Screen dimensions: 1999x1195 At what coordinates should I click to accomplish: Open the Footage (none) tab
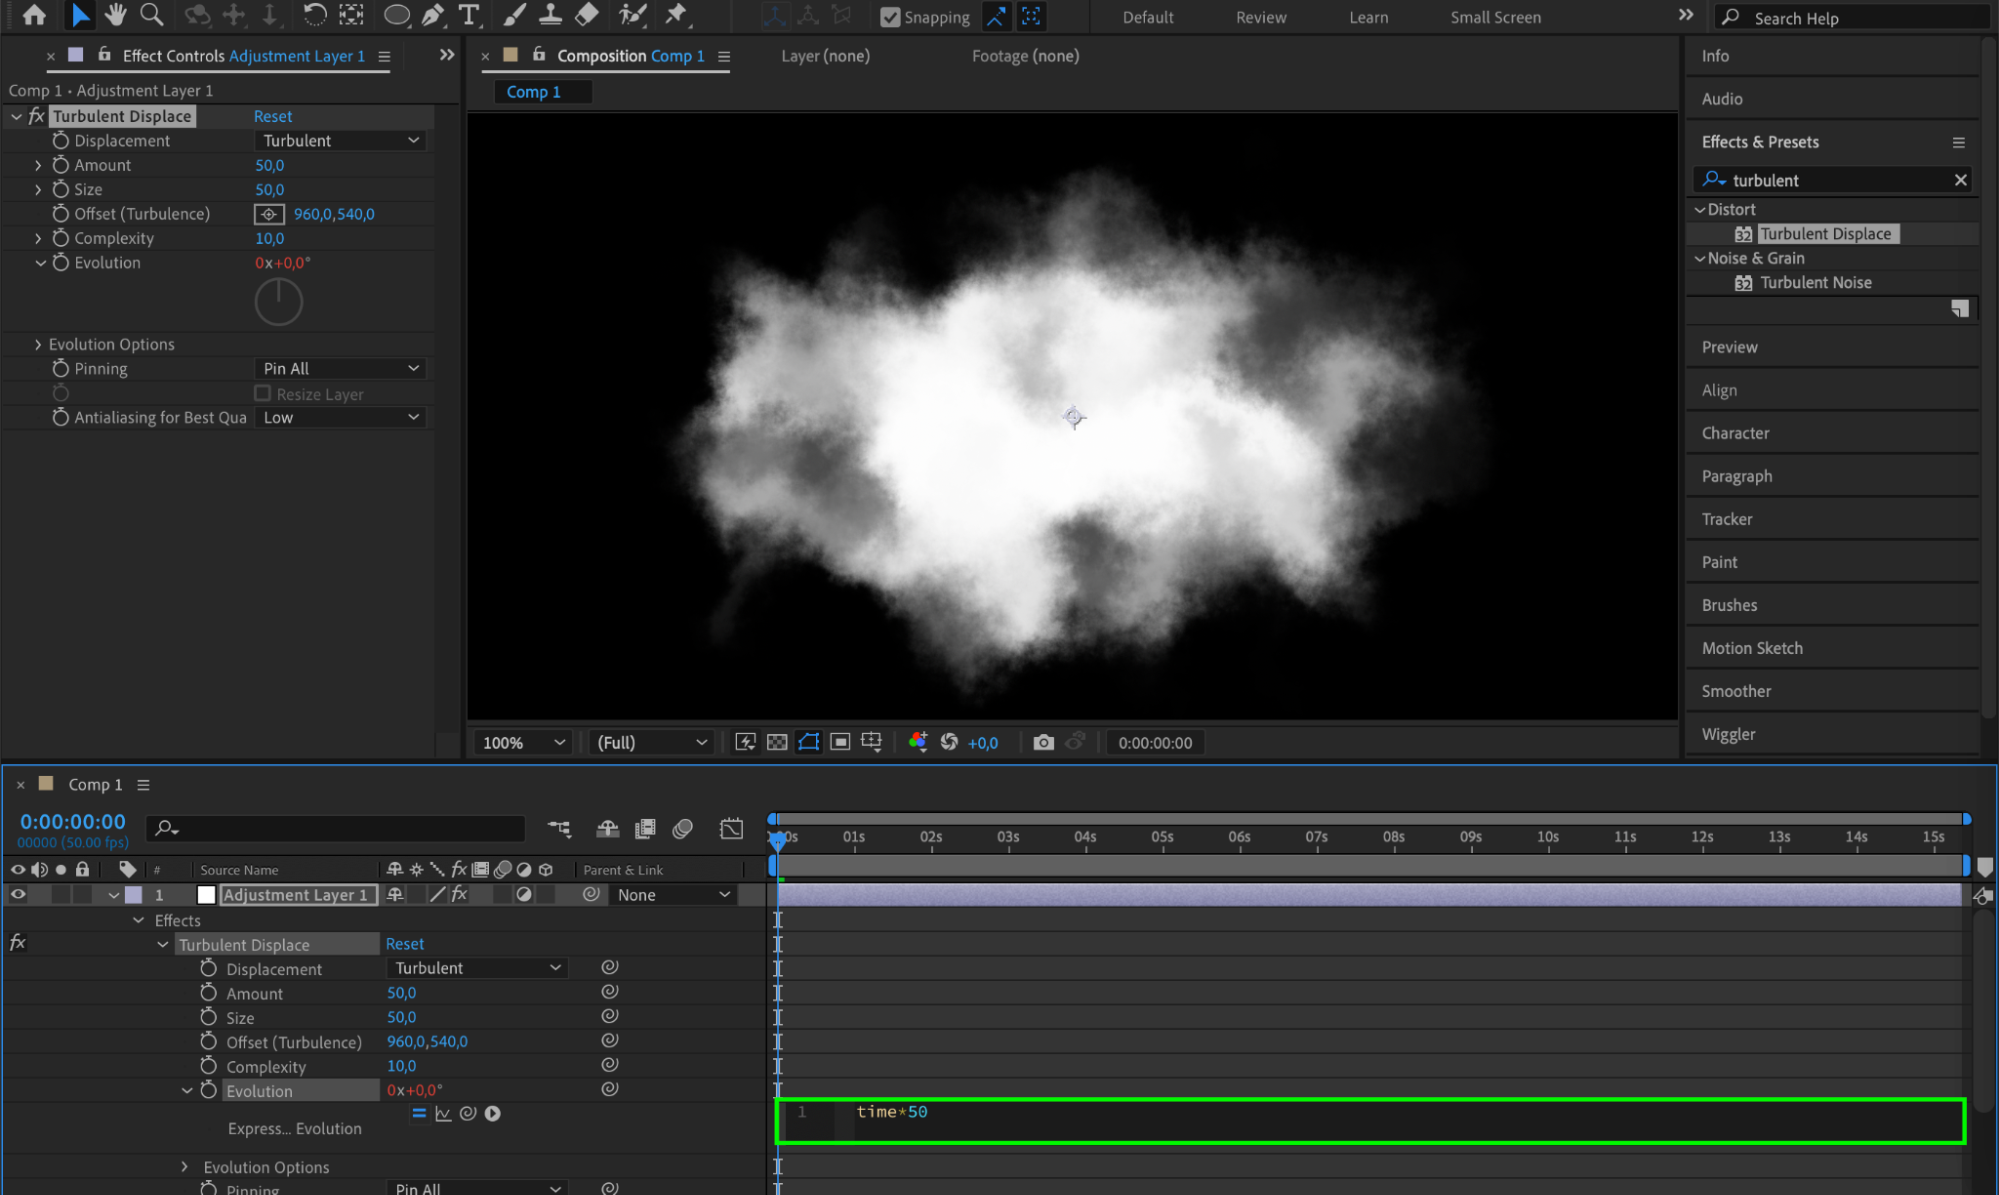coord(1025,56)
